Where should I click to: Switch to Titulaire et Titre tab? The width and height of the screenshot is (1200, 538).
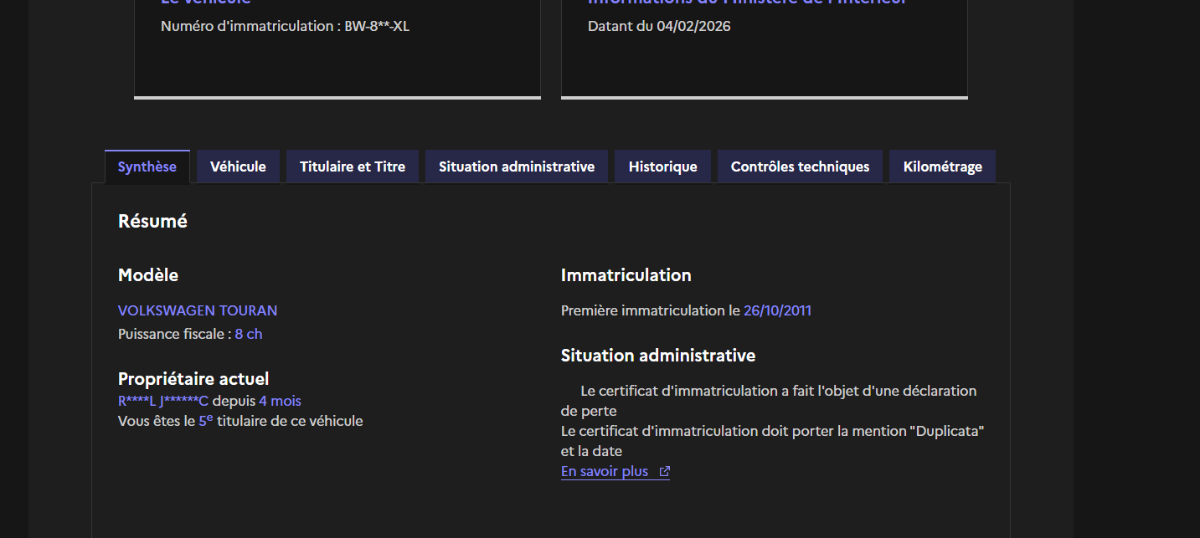click(352, 167)
